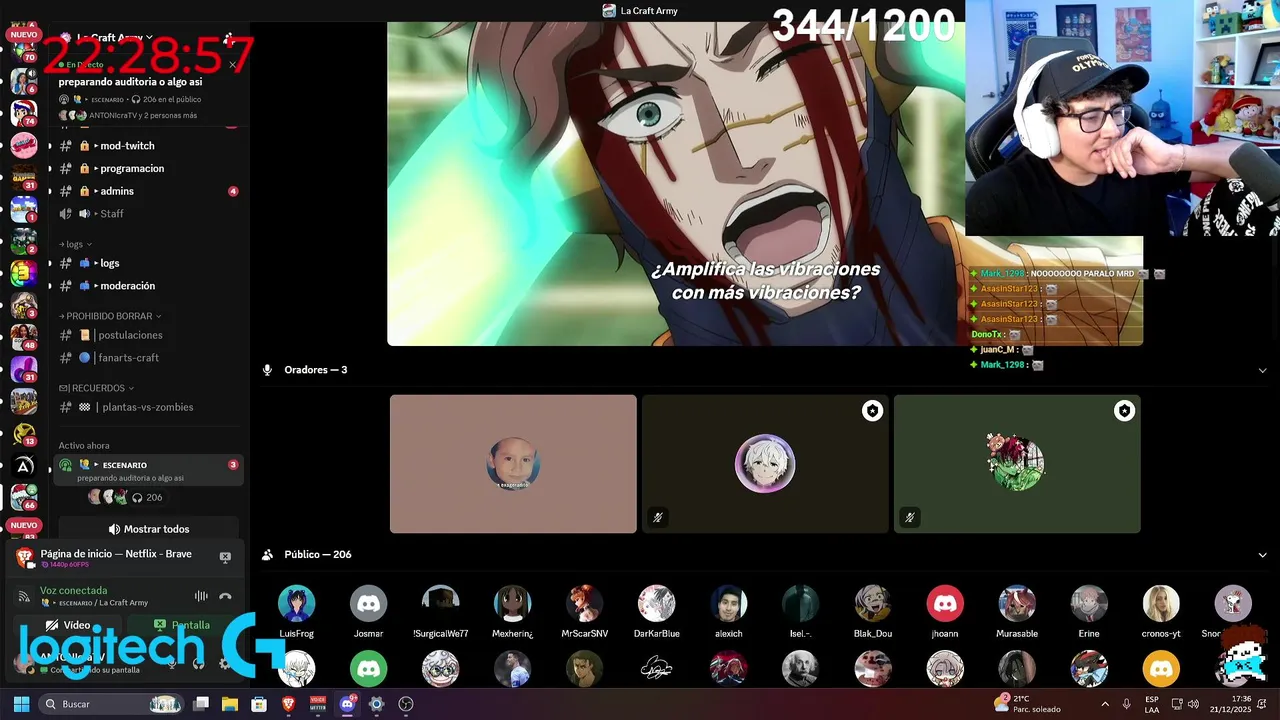This screenshot has height=720, width=1280.
Task: Open server with badge 74 in sidebar
Action: (x=23, y=113)
